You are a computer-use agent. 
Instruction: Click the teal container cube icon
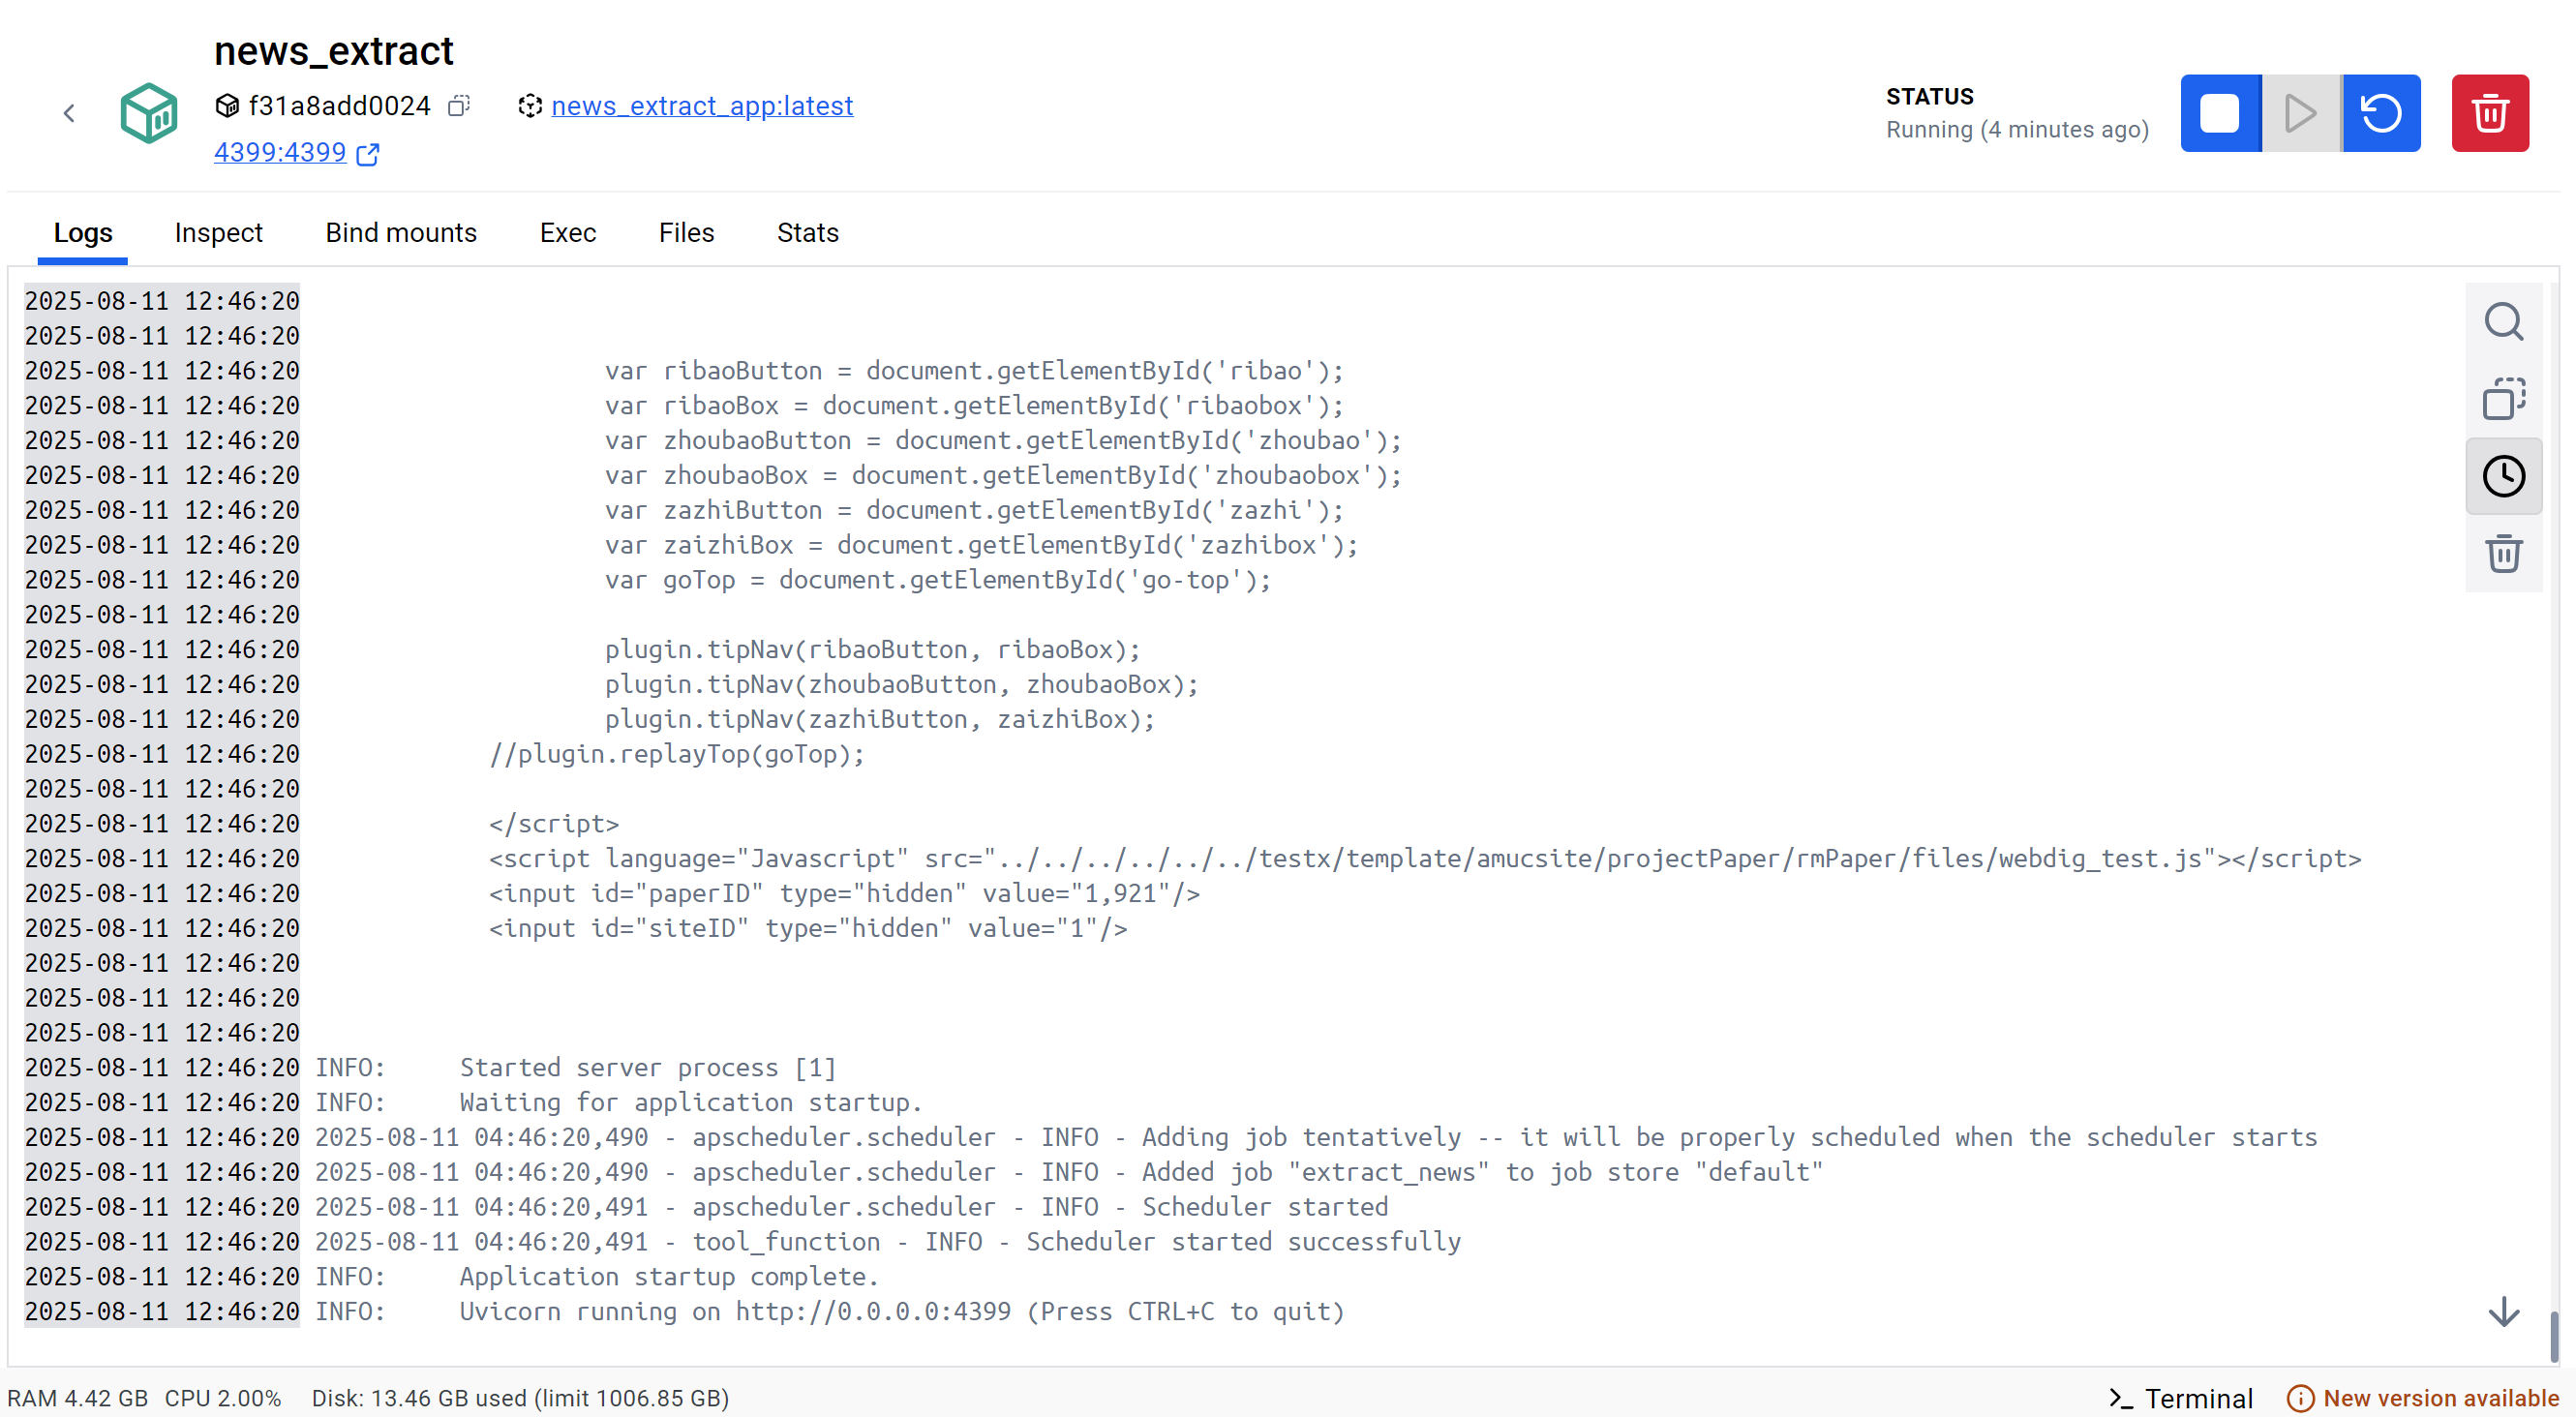(149, 113)
